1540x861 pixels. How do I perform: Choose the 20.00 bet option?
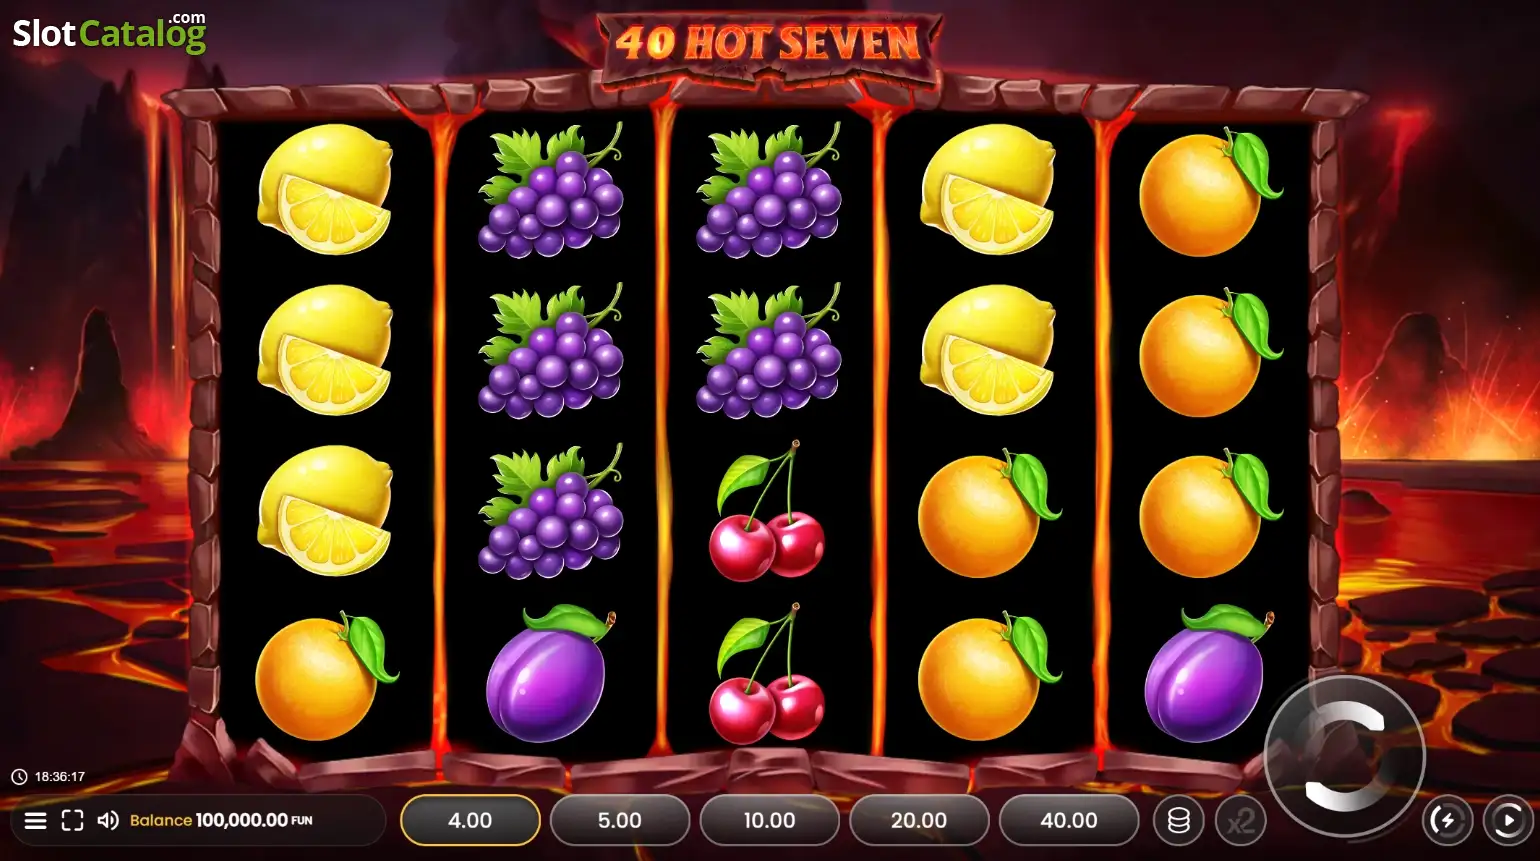919,820
